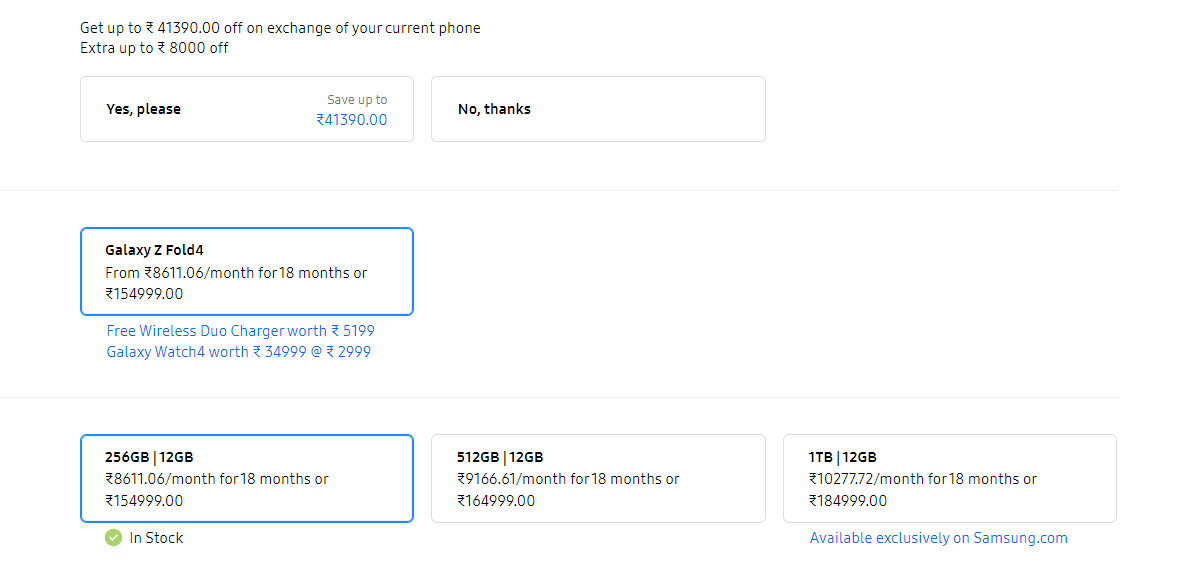Click the 'In Stock' status label

click(156, 538)
